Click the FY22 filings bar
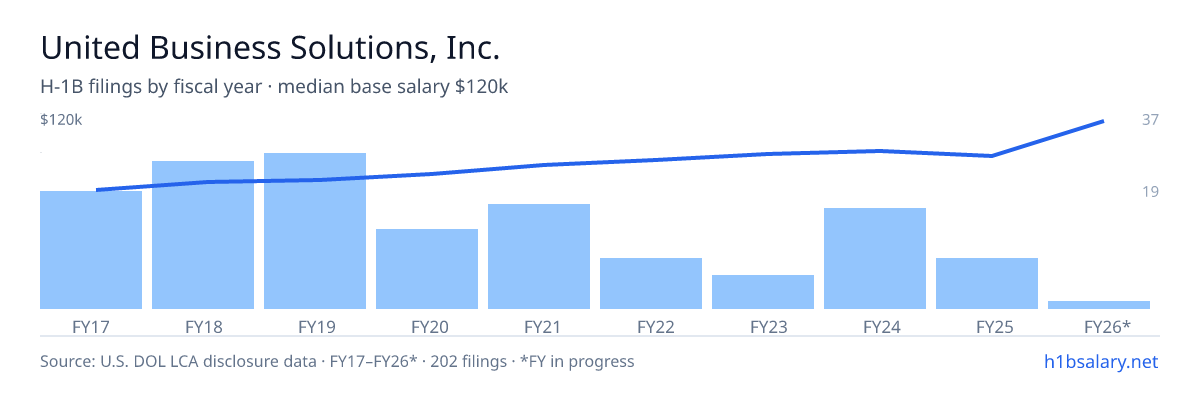Image resolution: width=1200 pixels, height=400 pixels. 651,283
